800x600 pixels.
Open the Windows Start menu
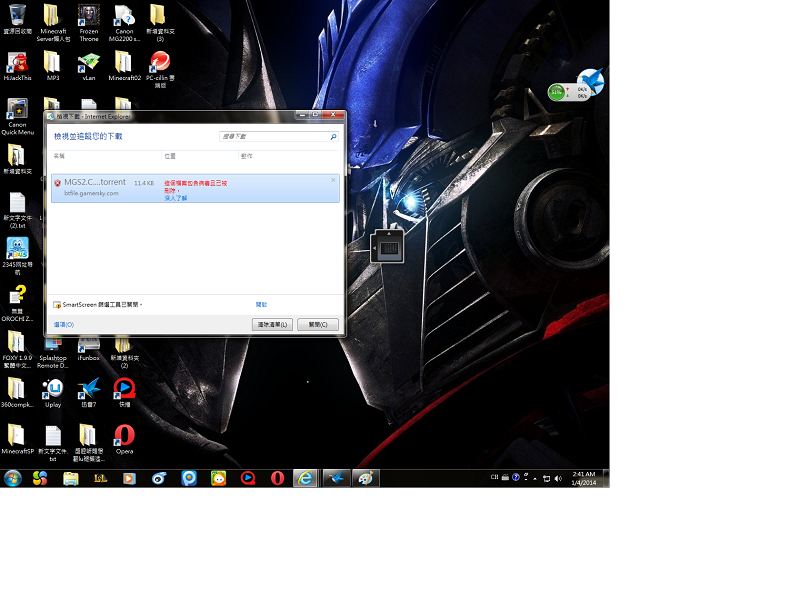coord(12,479)
